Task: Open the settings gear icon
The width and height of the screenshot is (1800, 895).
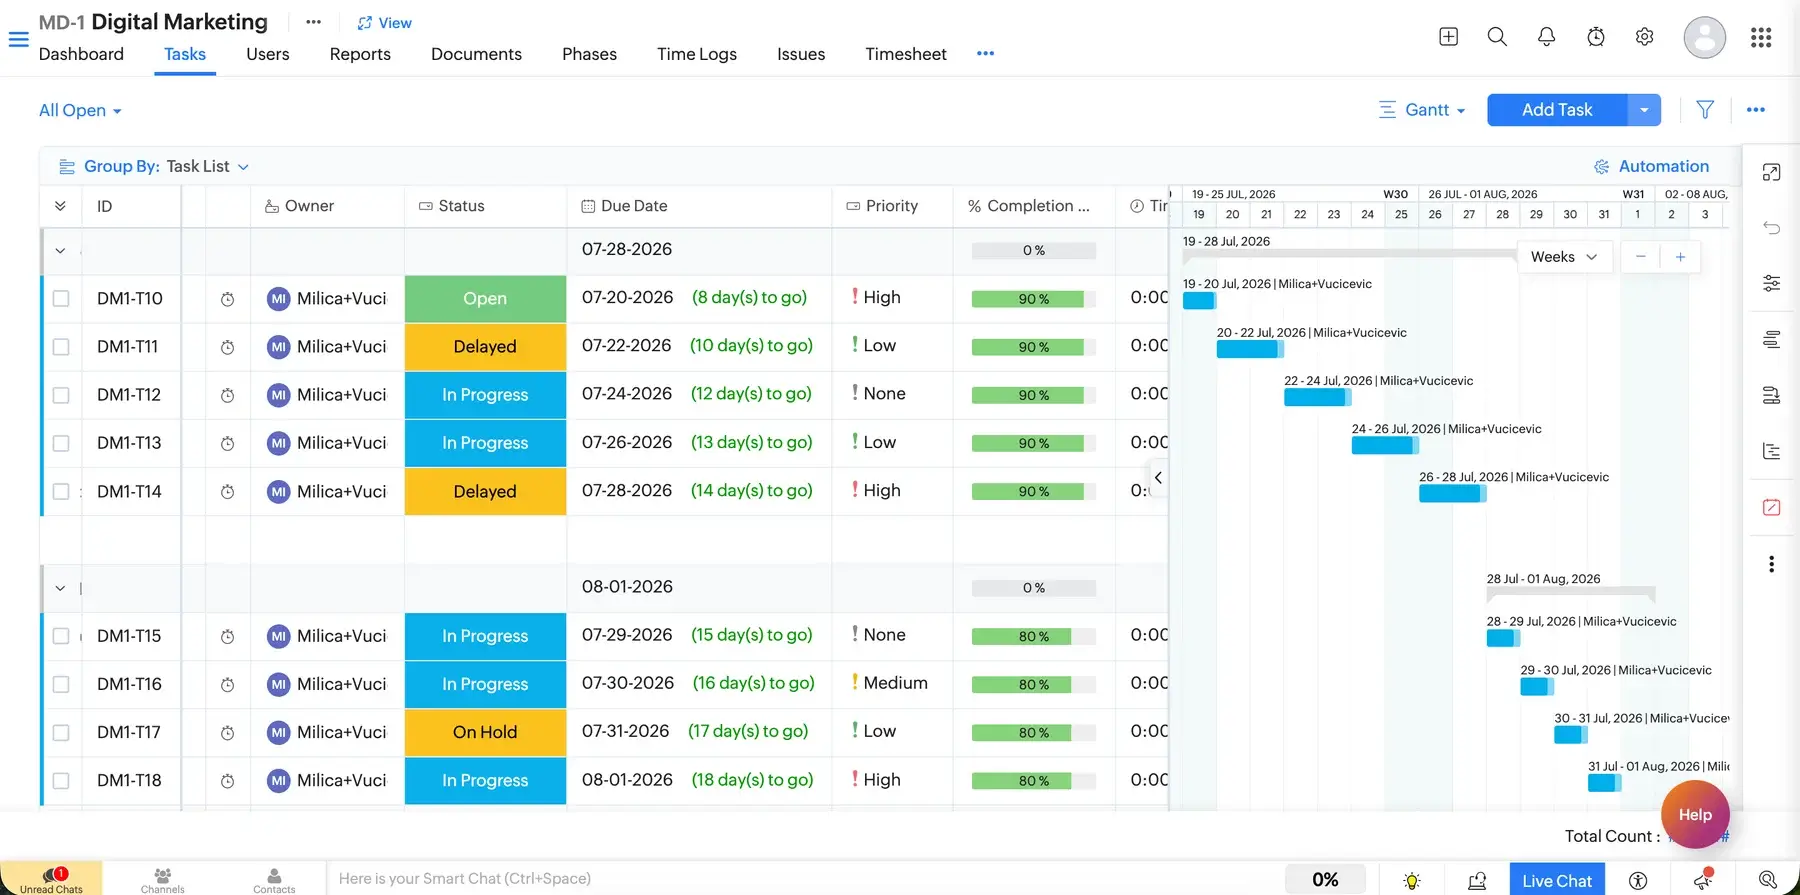Action: [1644, 37]
